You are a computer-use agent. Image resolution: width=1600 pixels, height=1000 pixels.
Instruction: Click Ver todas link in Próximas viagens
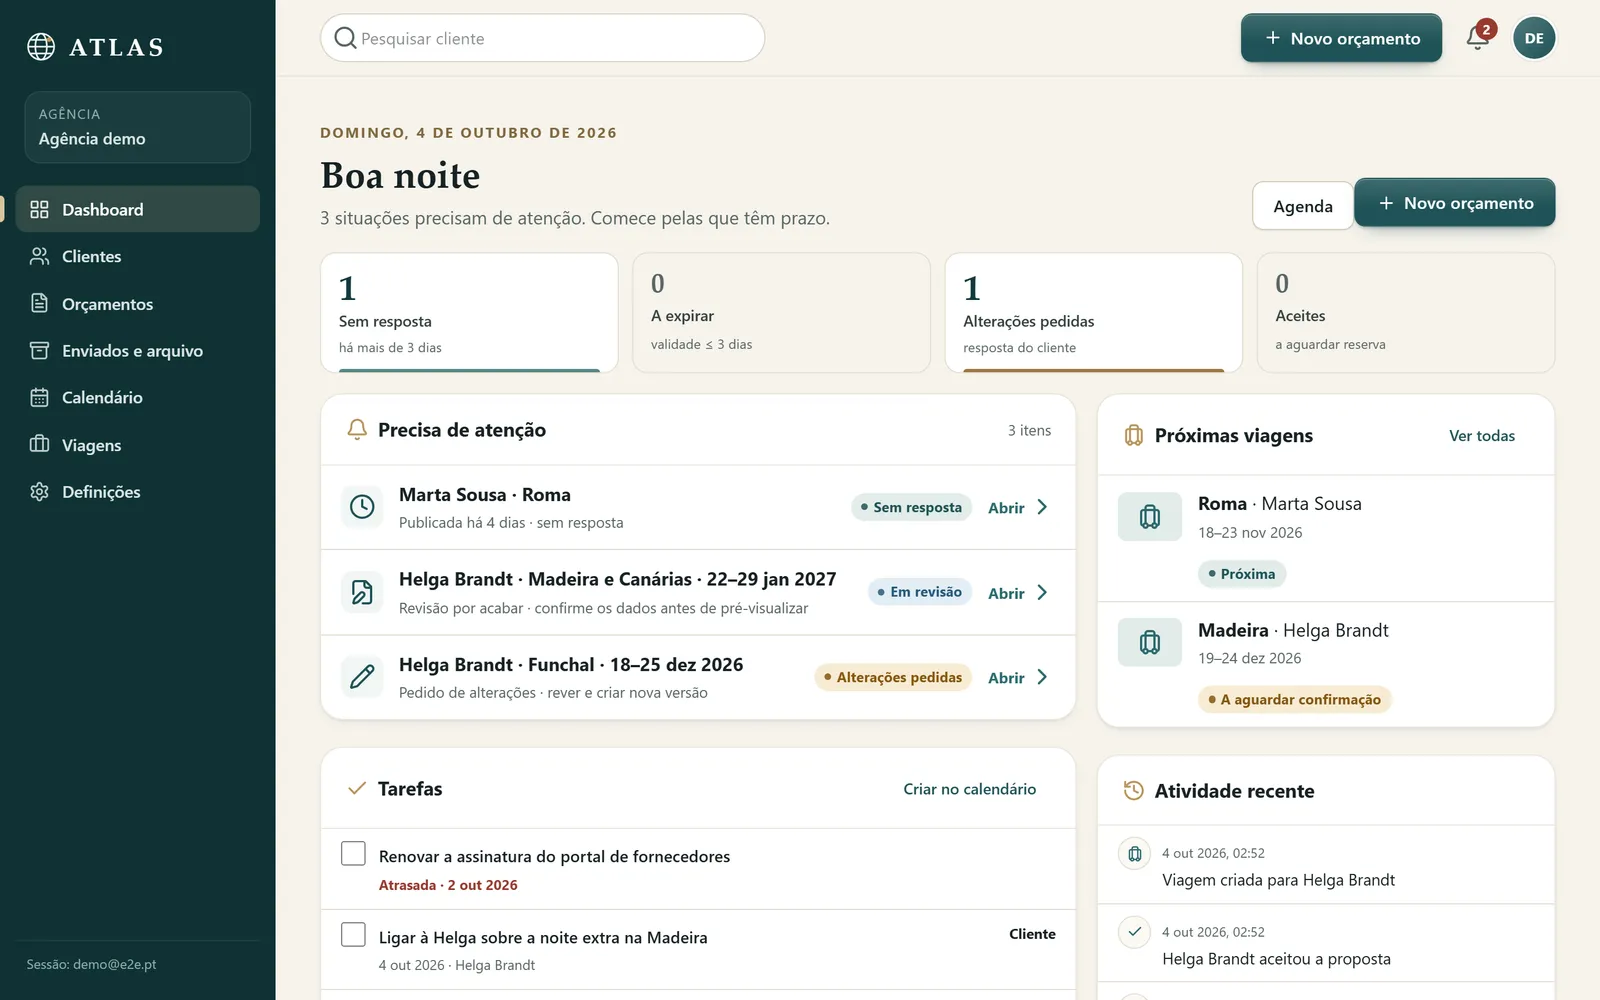1482,436
